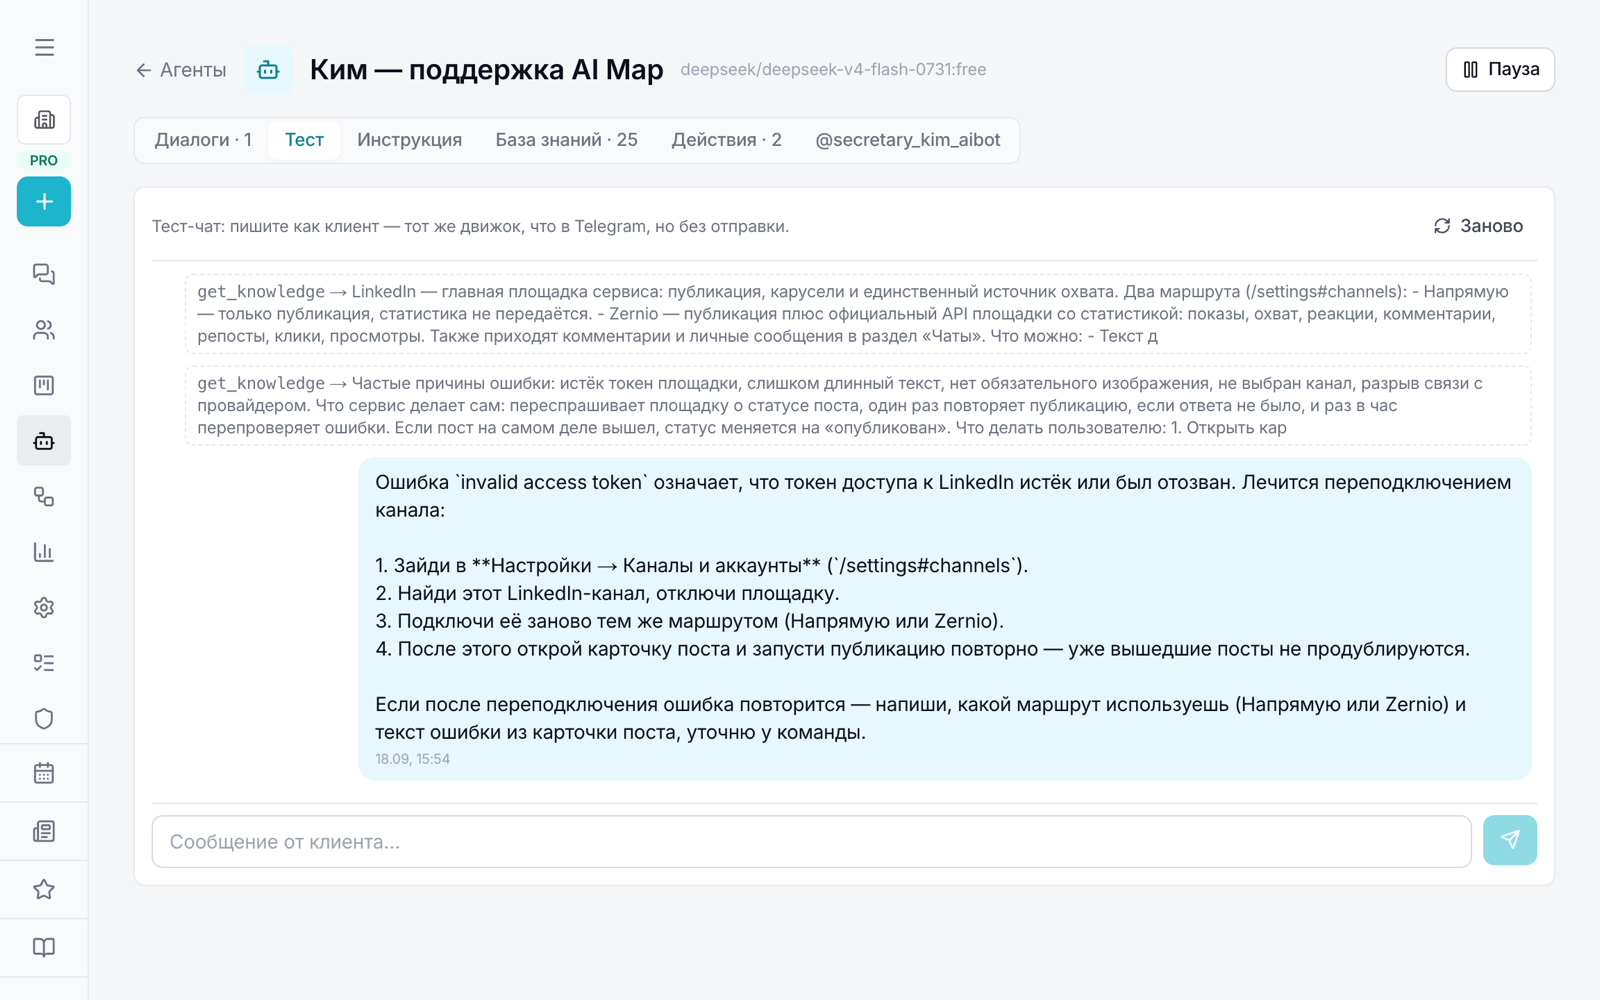Select the Тест tab

(x=304, y=140)
